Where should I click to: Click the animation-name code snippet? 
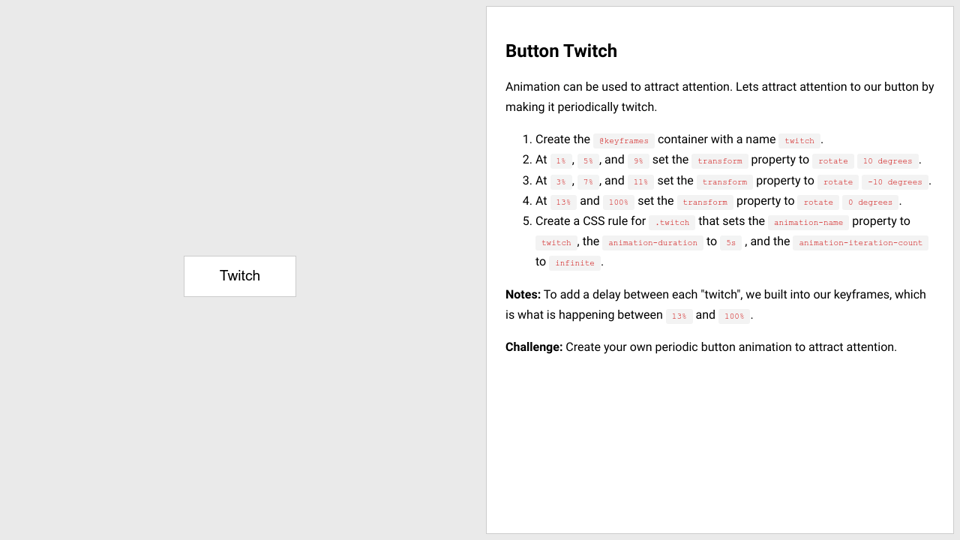[808, 223]
